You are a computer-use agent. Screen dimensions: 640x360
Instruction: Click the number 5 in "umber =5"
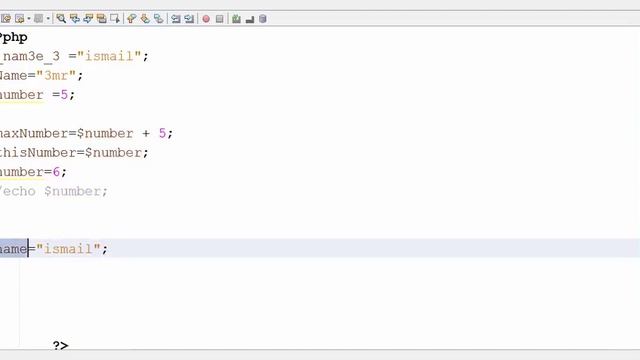click(64, 95)
